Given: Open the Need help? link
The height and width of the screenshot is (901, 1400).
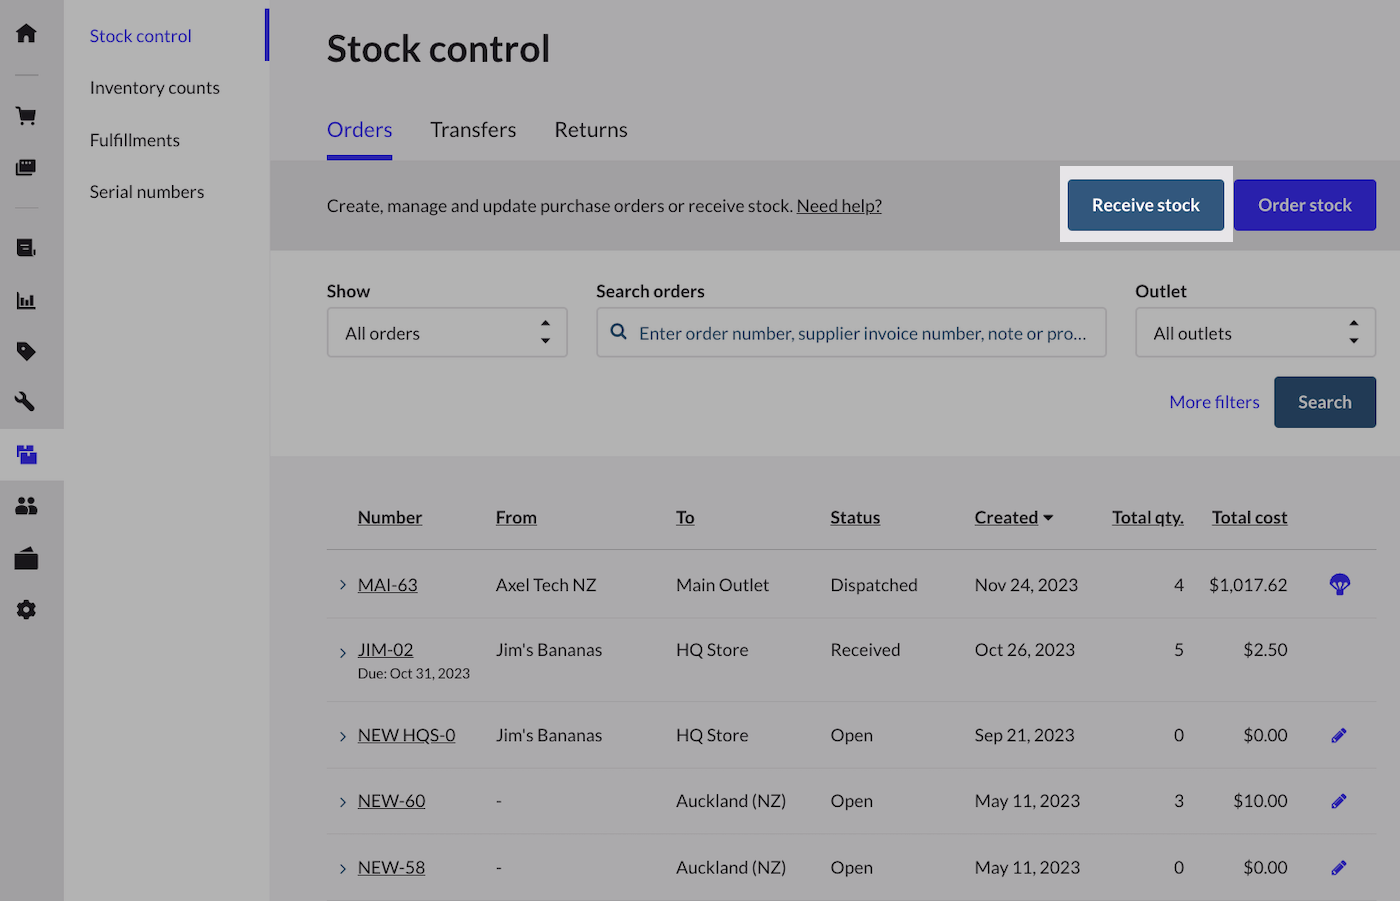Looking at the screenshot, I should click(839, 206).
